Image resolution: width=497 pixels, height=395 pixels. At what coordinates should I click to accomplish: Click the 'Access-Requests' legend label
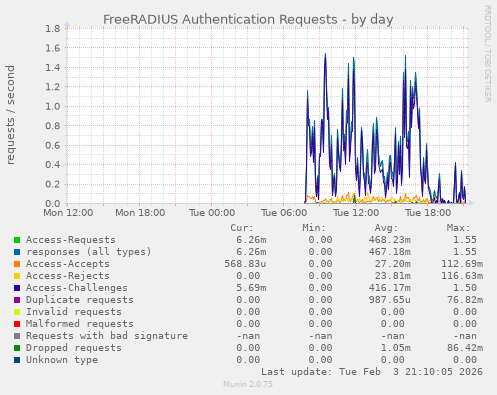click(x=71, y=240)
